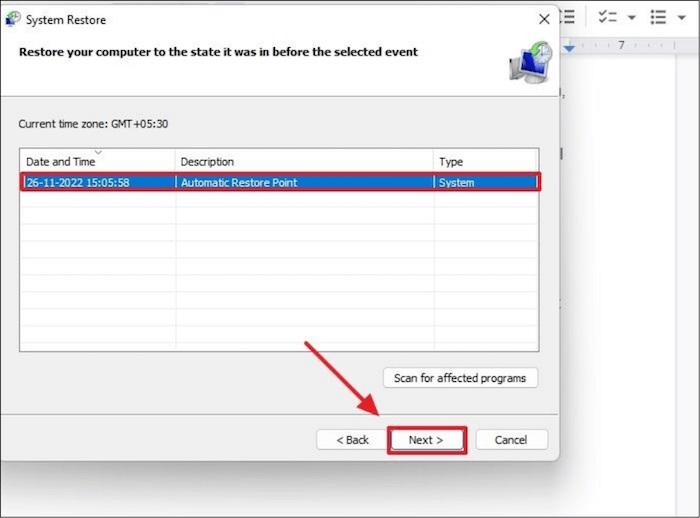
Task: Click the System Restore title bar icon
Action: point(12,19)
